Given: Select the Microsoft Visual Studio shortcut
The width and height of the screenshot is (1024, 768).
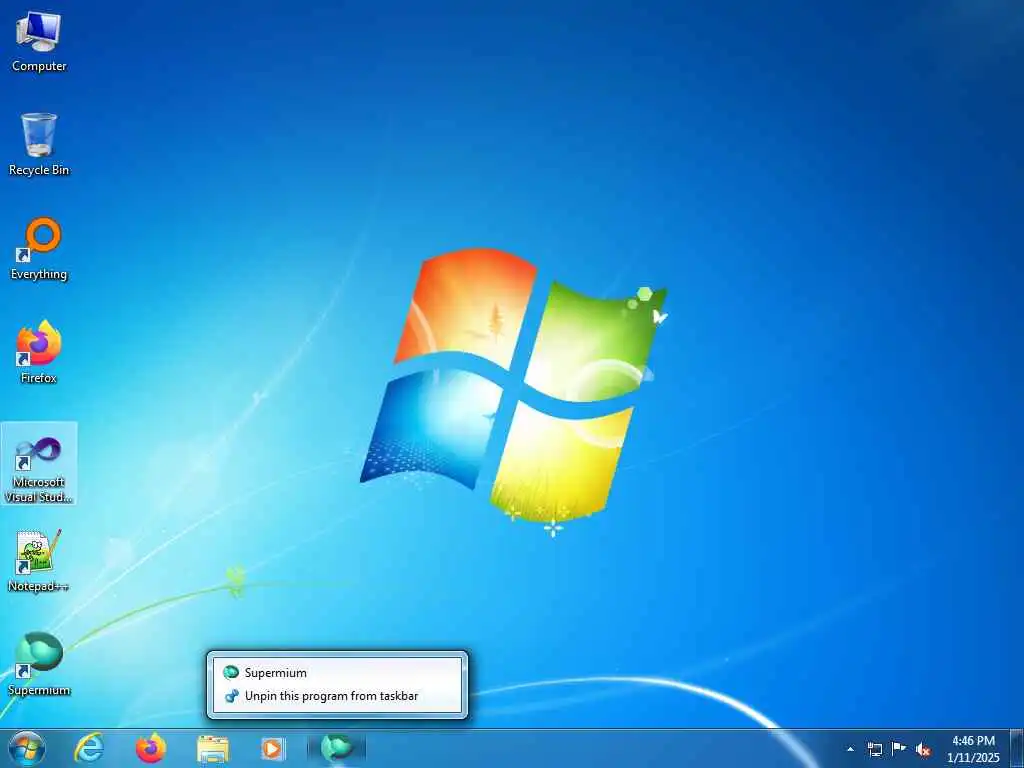Looking at the screenshot, I should [x=39, y=464].
